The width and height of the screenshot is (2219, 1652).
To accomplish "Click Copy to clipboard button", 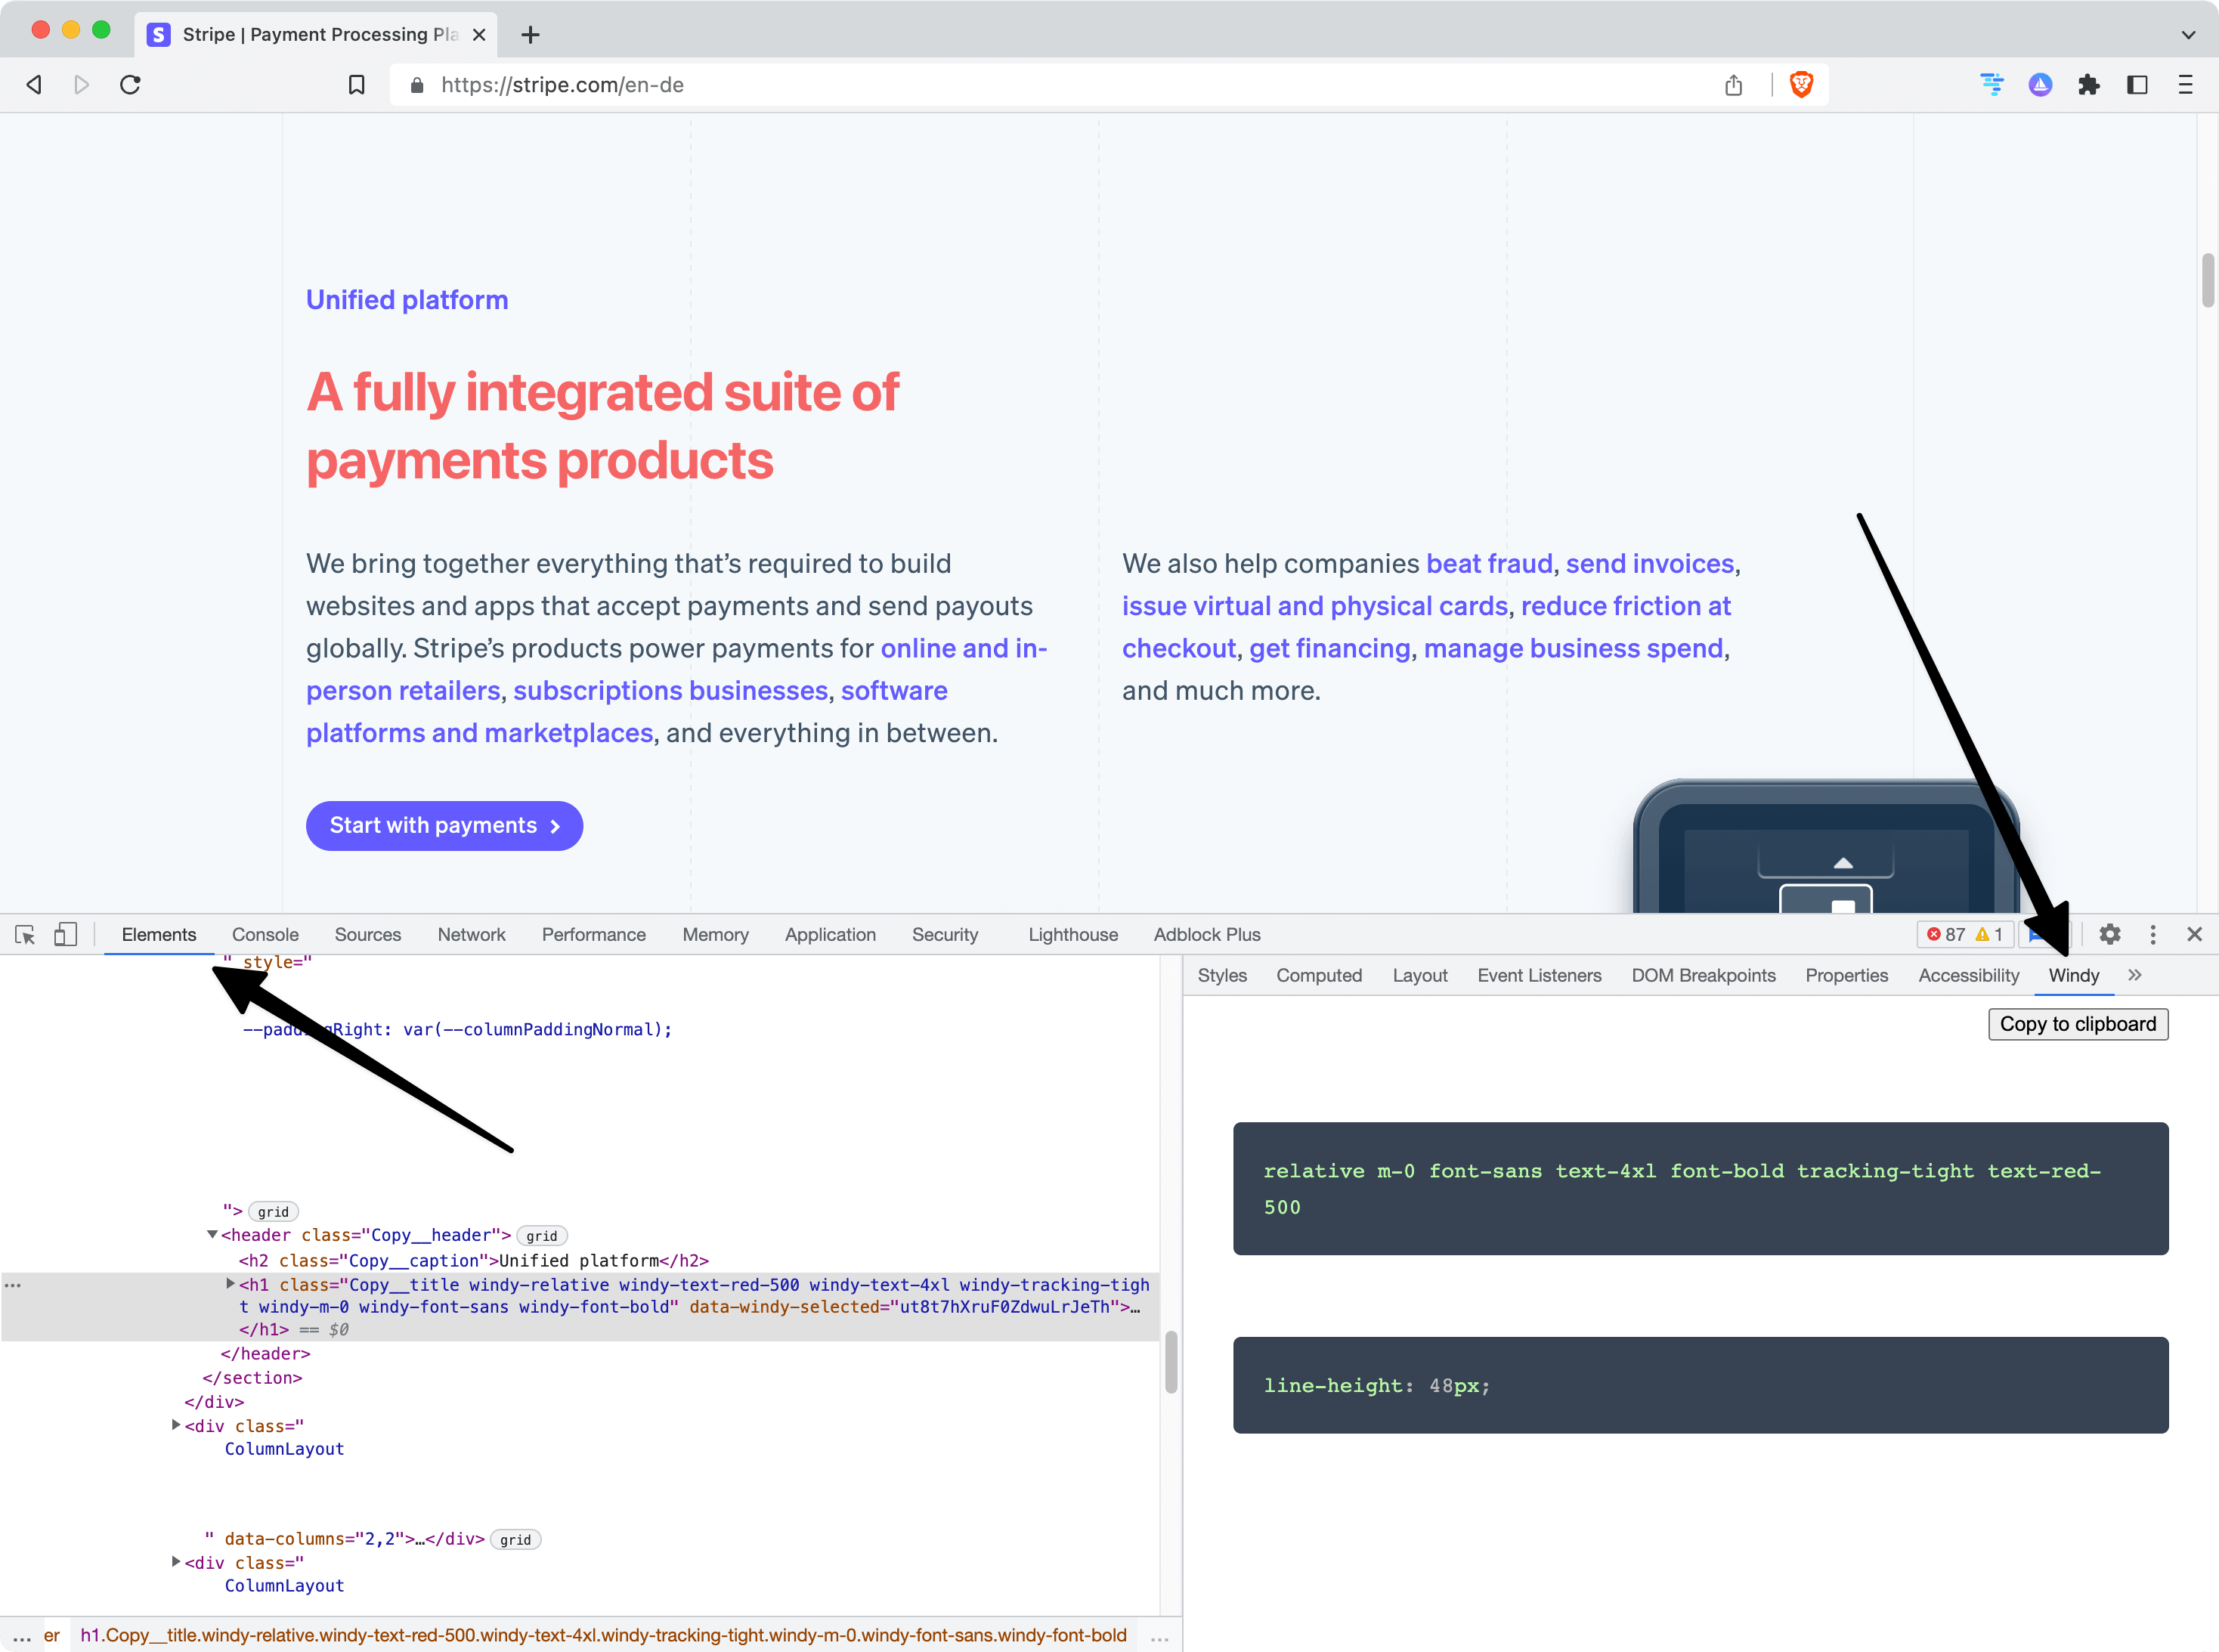I will pos(2077,1022).
